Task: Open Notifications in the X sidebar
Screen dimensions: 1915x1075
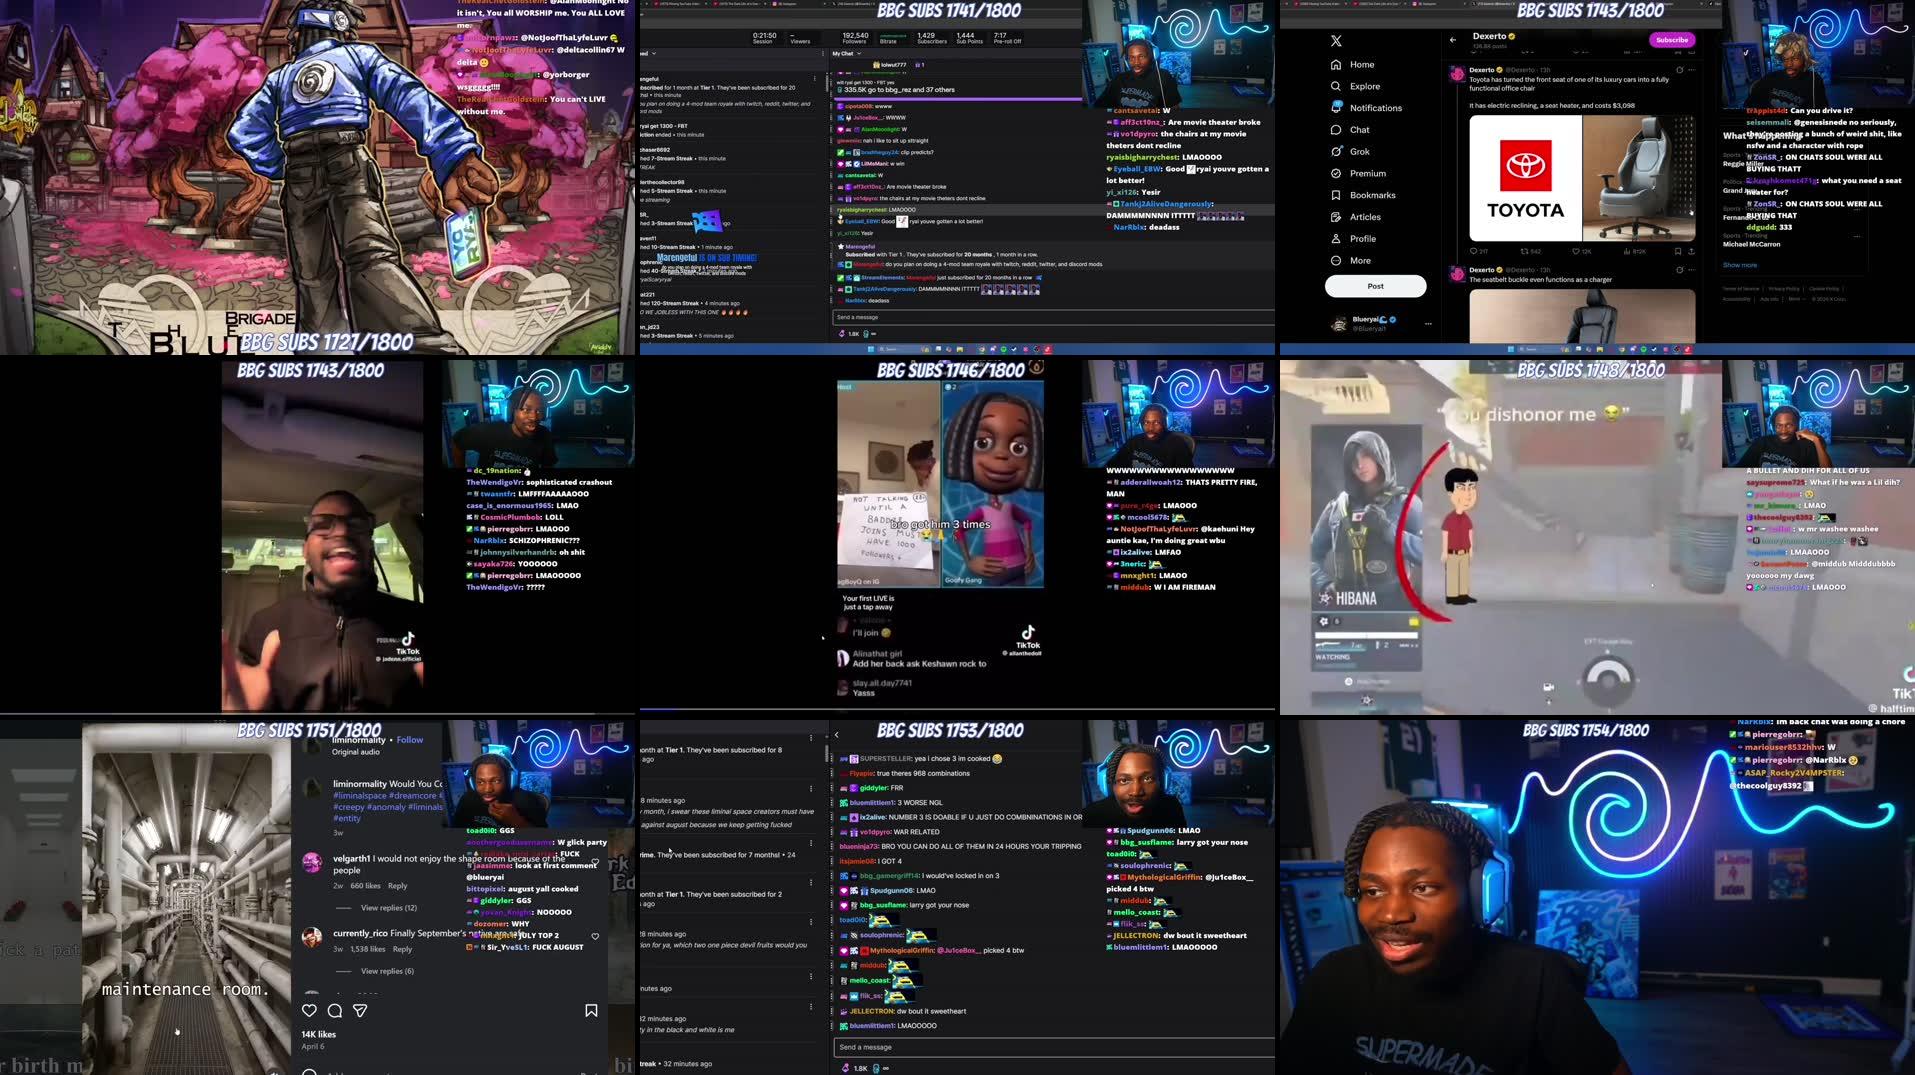Action: [1373, 107]
